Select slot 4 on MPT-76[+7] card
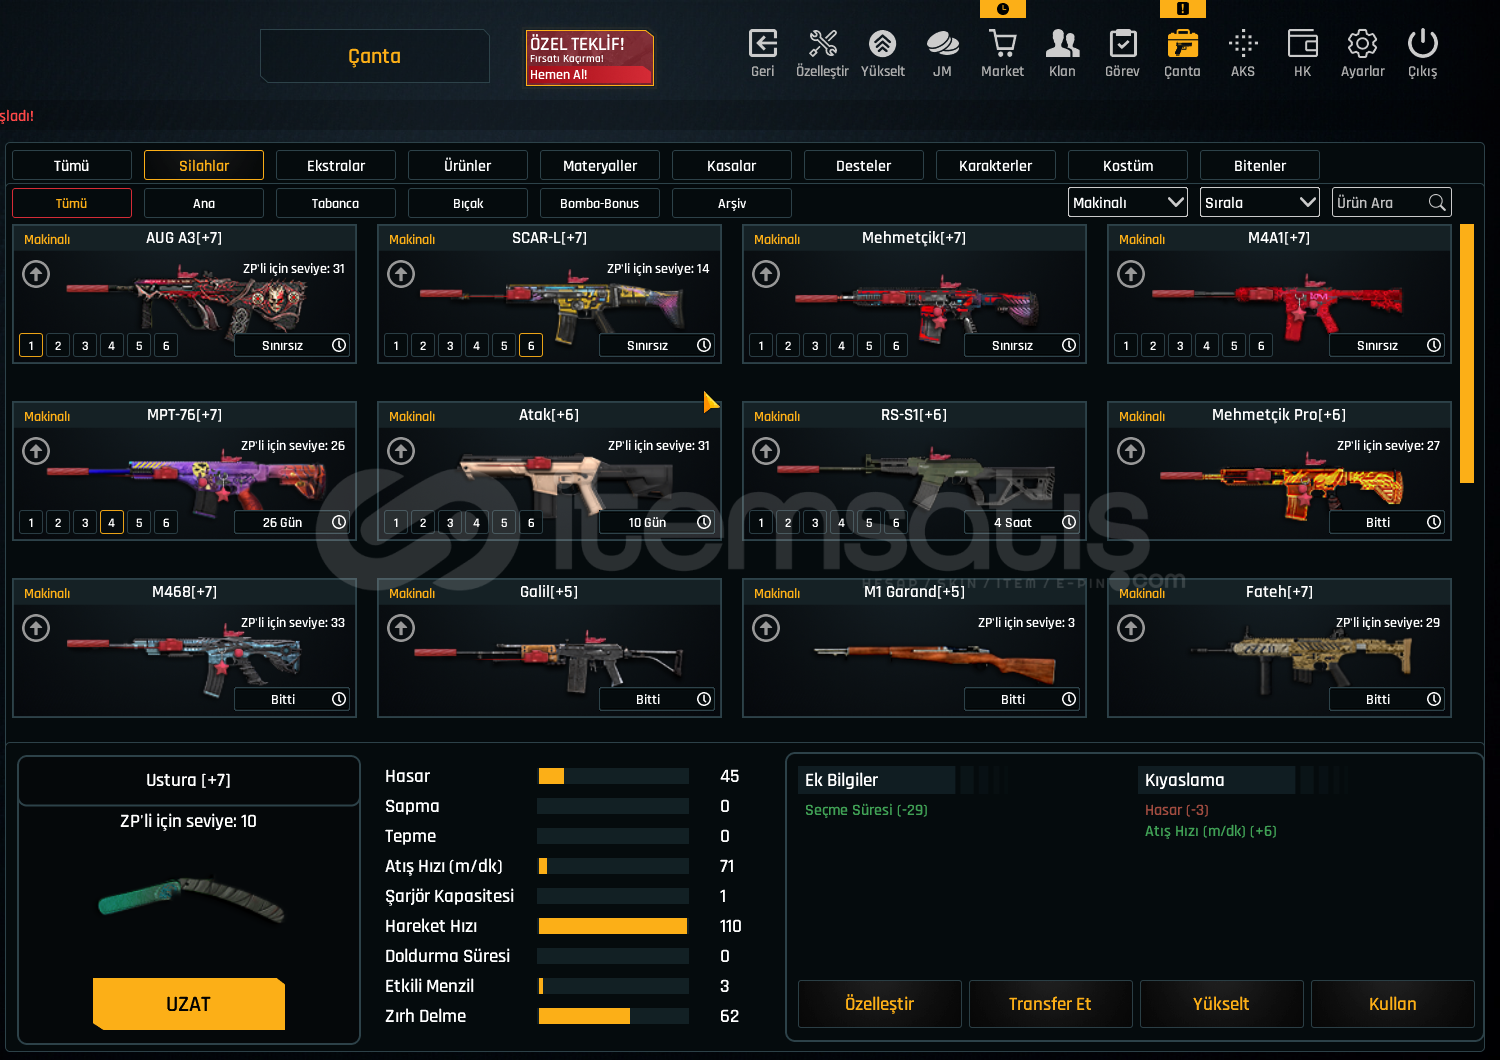This screenshot has height=1060, width=1500. [x=112, y=523]
